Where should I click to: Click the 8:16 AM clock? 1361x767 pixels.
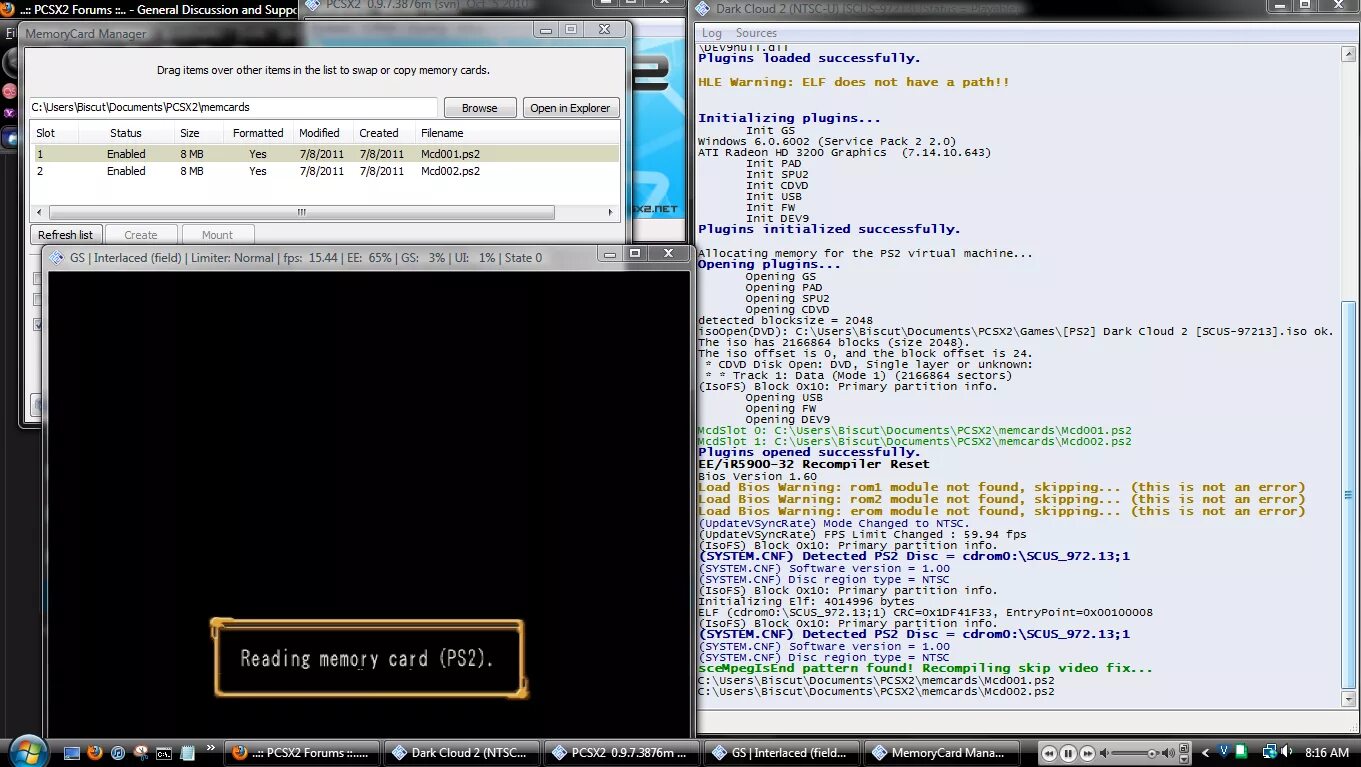(1326, 753)
